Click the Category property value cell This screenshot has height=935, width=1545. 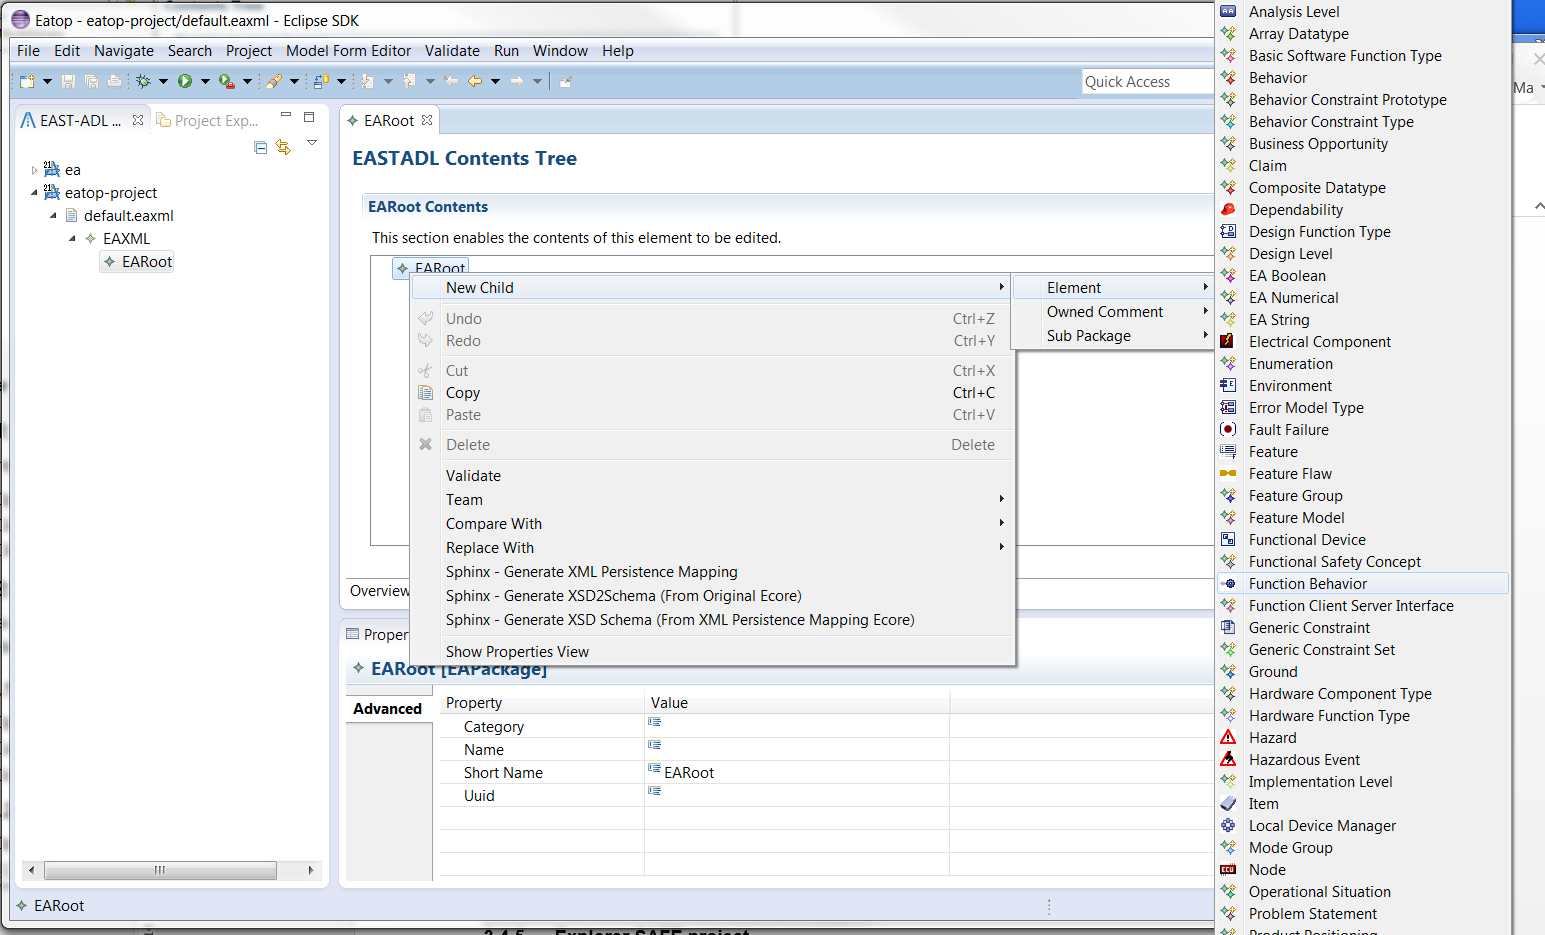[796, 727]
